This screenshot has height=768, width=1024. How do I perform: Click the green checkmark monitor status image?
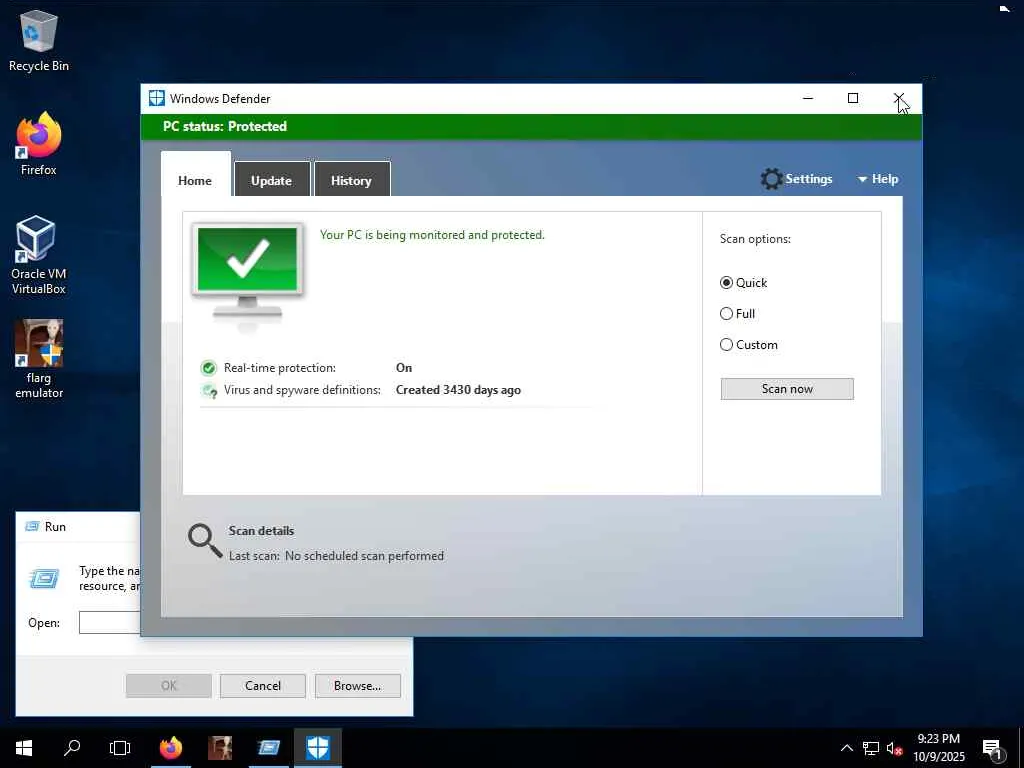click(248, 270)
